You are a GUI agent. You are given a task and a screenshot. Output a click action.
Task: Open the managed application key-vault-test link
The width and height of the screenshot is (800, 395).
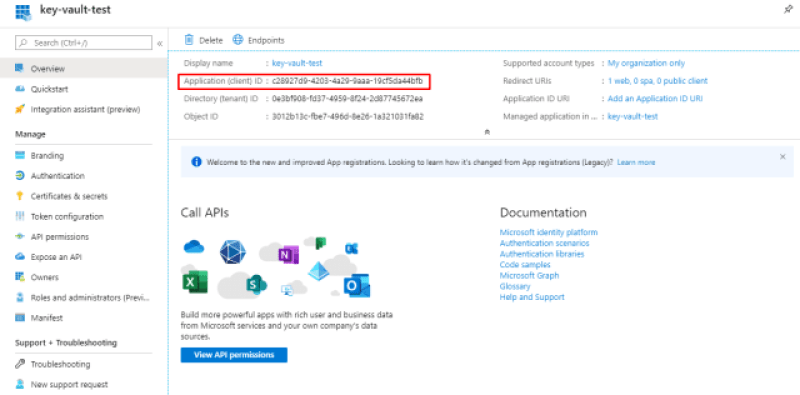pyautogui.click(x=633, y=116)
